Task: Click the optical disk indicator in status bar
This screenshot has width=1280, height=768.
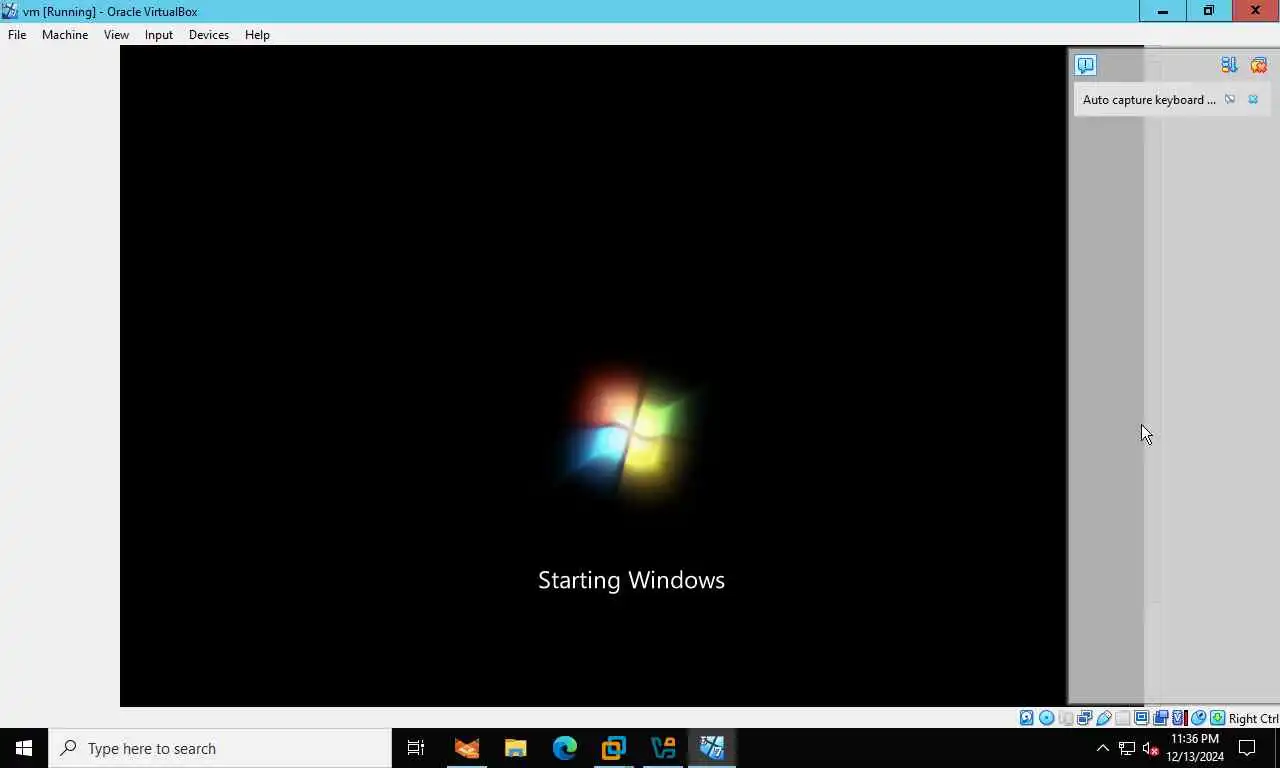Action: pyautogui.click(x=1046, y=718)
